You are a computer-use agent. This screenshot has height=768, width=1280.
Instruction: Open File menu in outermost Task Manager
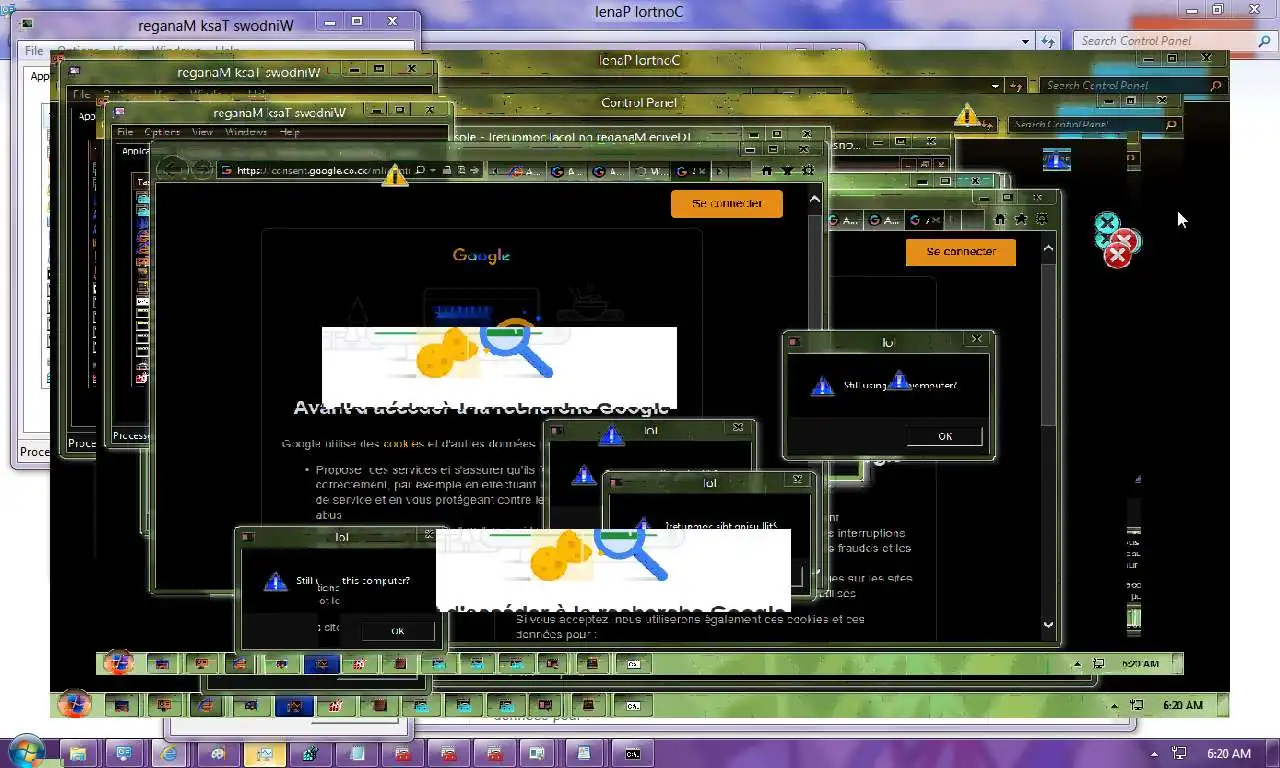click(x=34, y=51)
